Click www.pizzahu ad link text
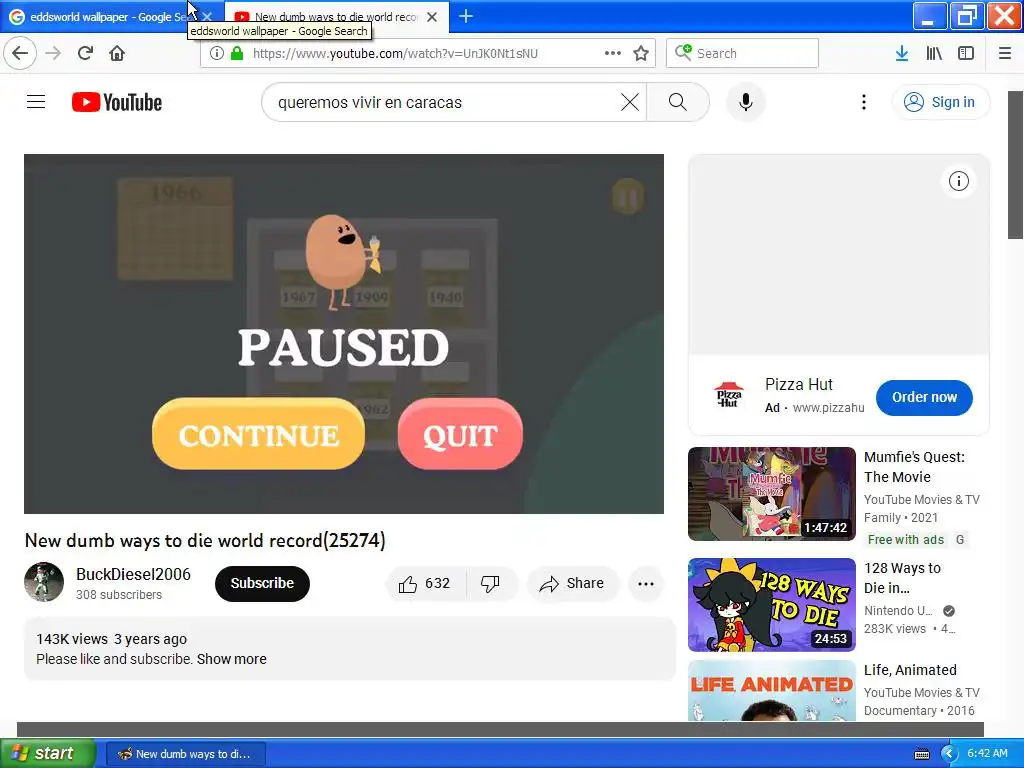1024x768 pixels. click(828, 408)
